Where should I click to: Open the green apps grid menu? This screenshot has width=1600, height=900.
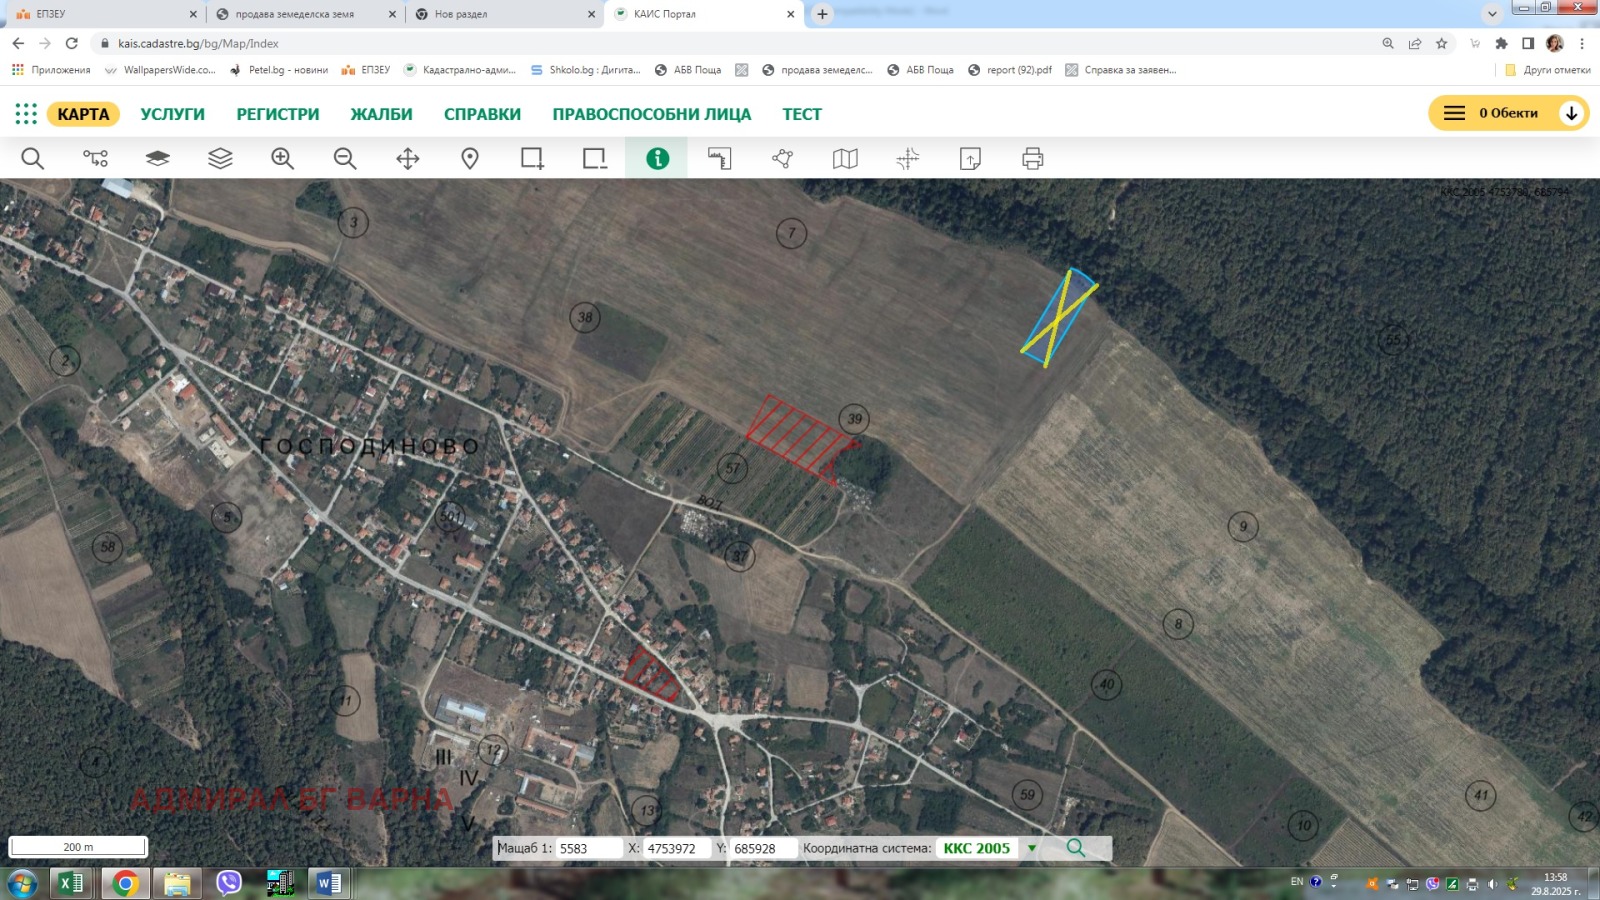27,113
